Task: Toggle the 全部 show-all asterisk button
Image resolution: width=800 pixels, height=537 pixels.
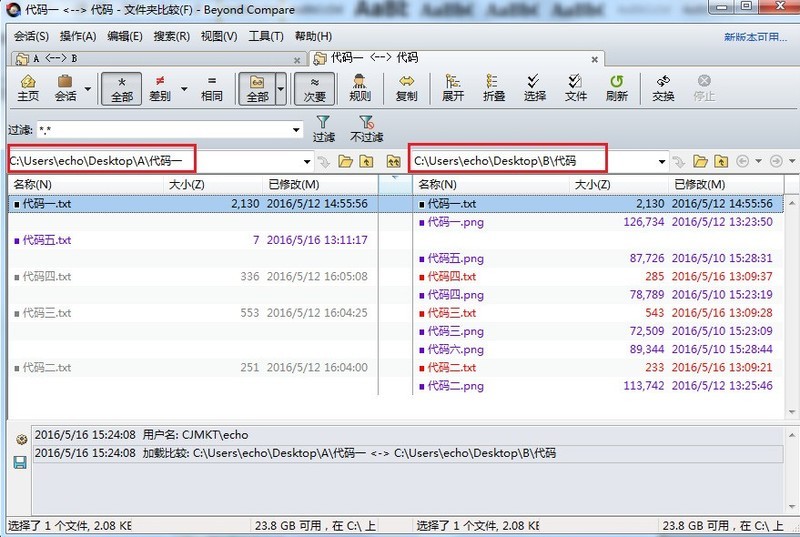Action: click(x=121, y=89)
